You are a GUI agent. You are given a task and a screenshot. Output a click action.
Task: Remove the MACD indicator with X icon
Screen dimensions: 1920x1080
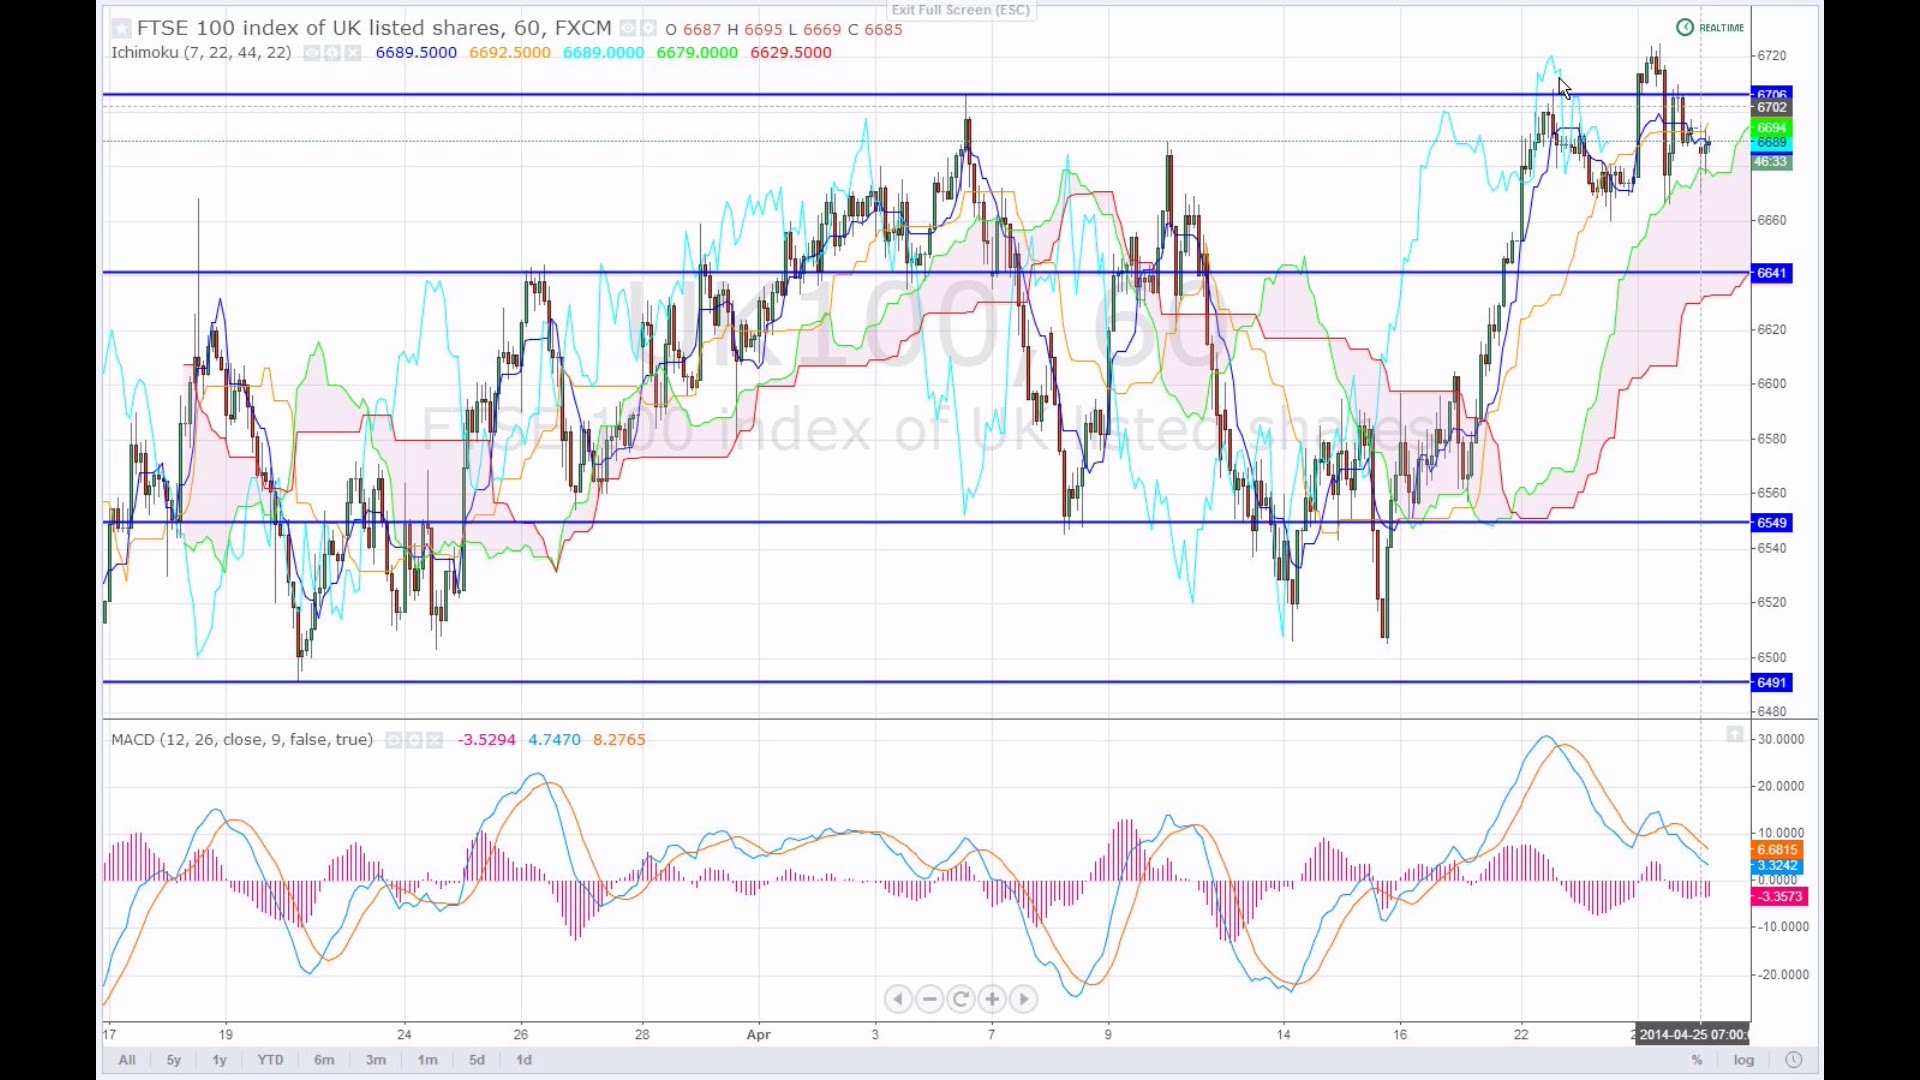click(x=434, y=740)
